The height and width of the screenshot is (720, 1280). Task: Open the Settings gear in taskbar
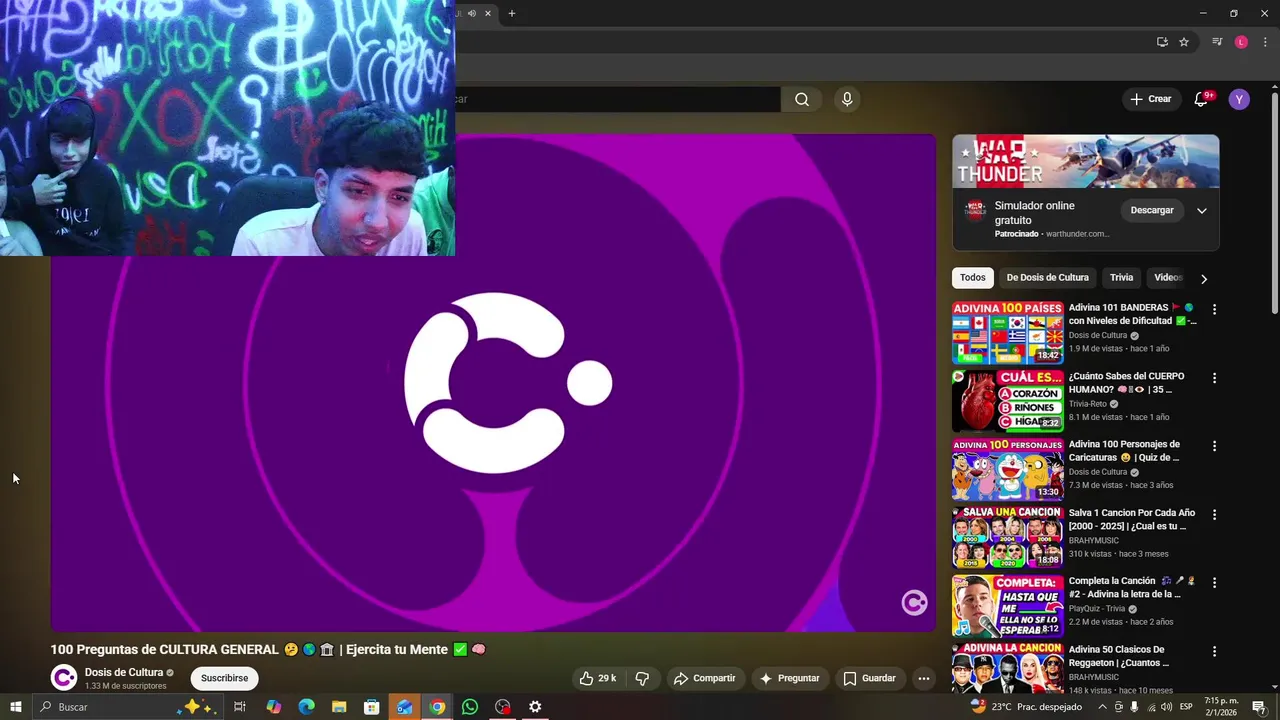coord(535,707)
